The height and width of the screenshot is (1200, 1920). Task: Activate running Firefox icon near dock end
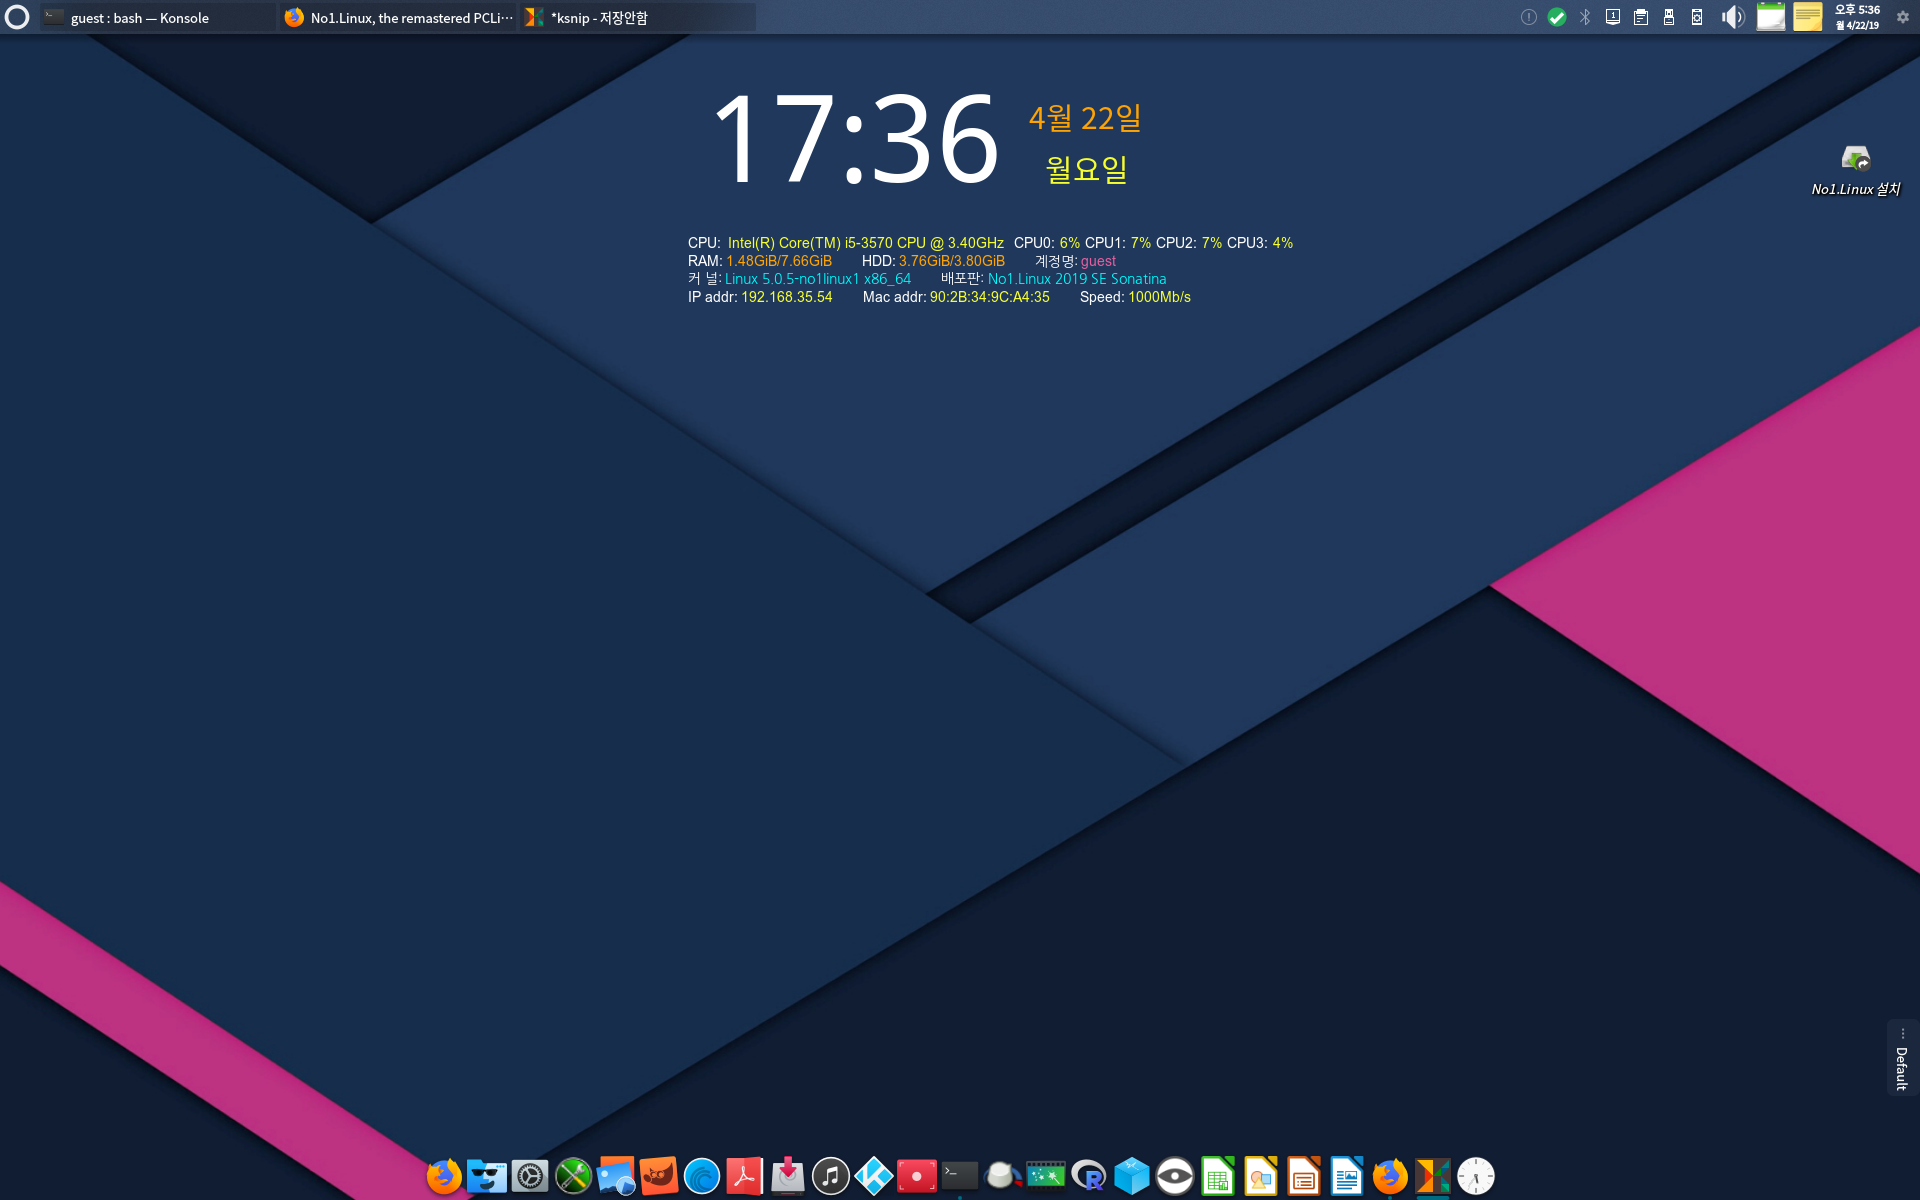(x=1390, y=1176)
